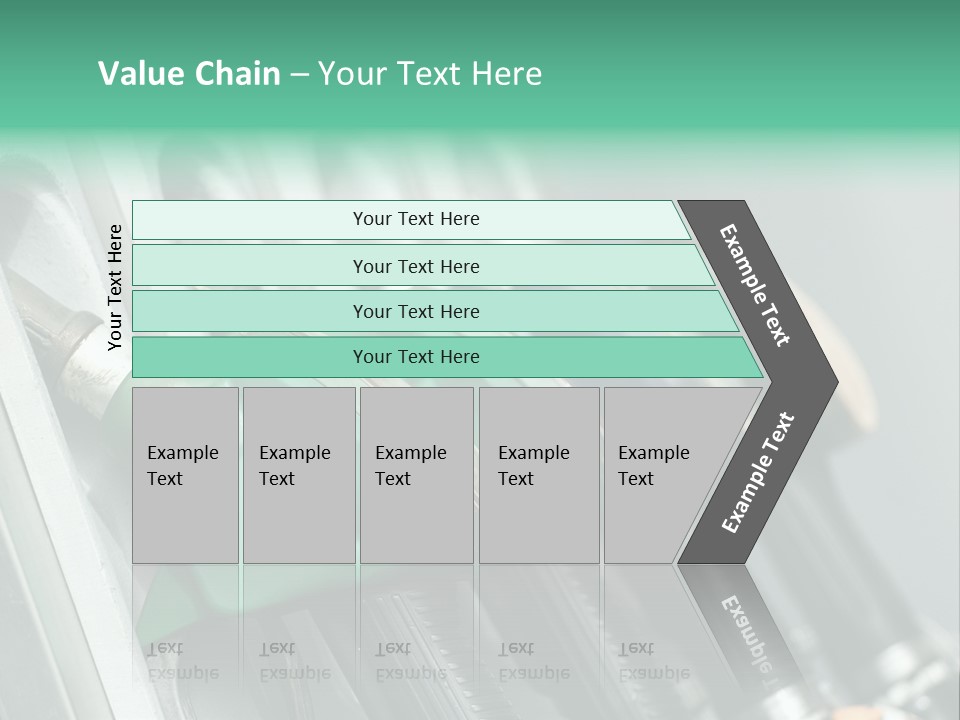960x720 pixels.
Task: Click reflection under the fifth gray box
Action: tap(655, 640)
